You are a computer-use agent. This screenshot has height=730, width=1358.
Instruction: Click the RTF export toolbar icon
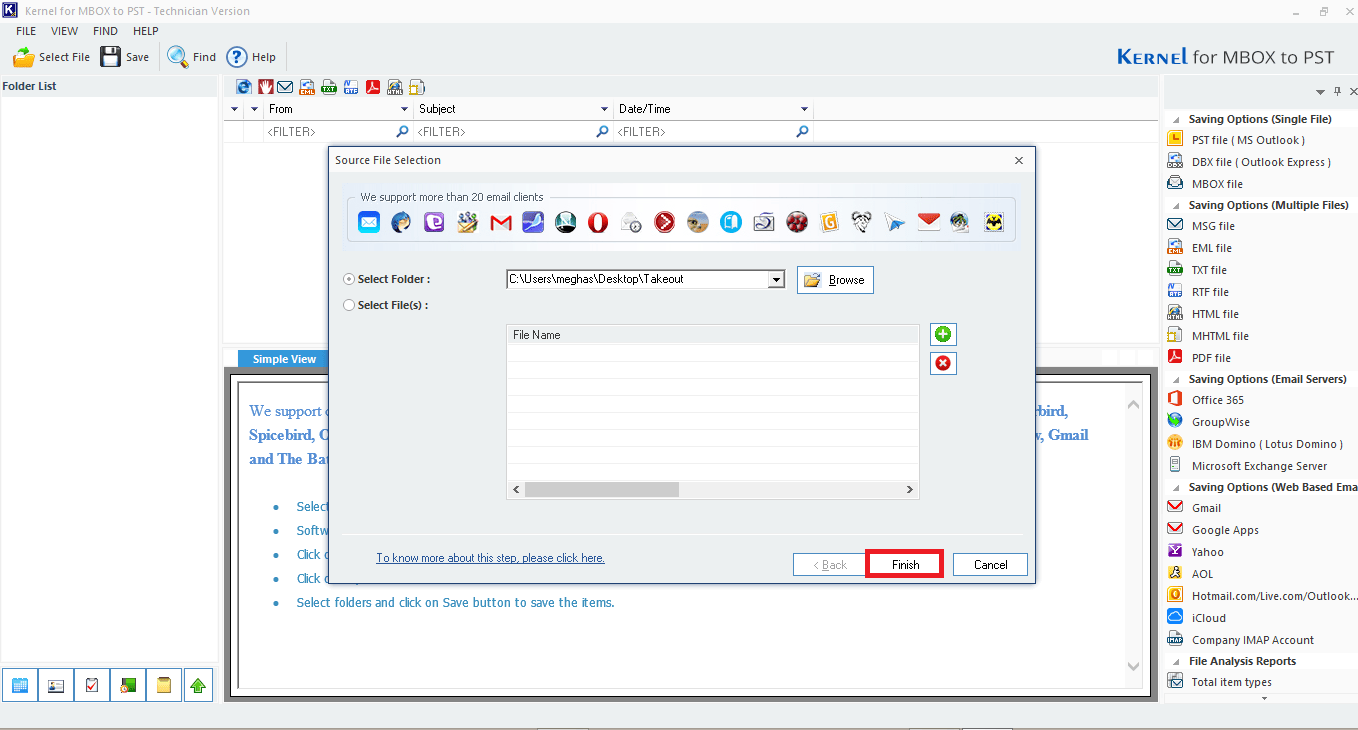351,87
